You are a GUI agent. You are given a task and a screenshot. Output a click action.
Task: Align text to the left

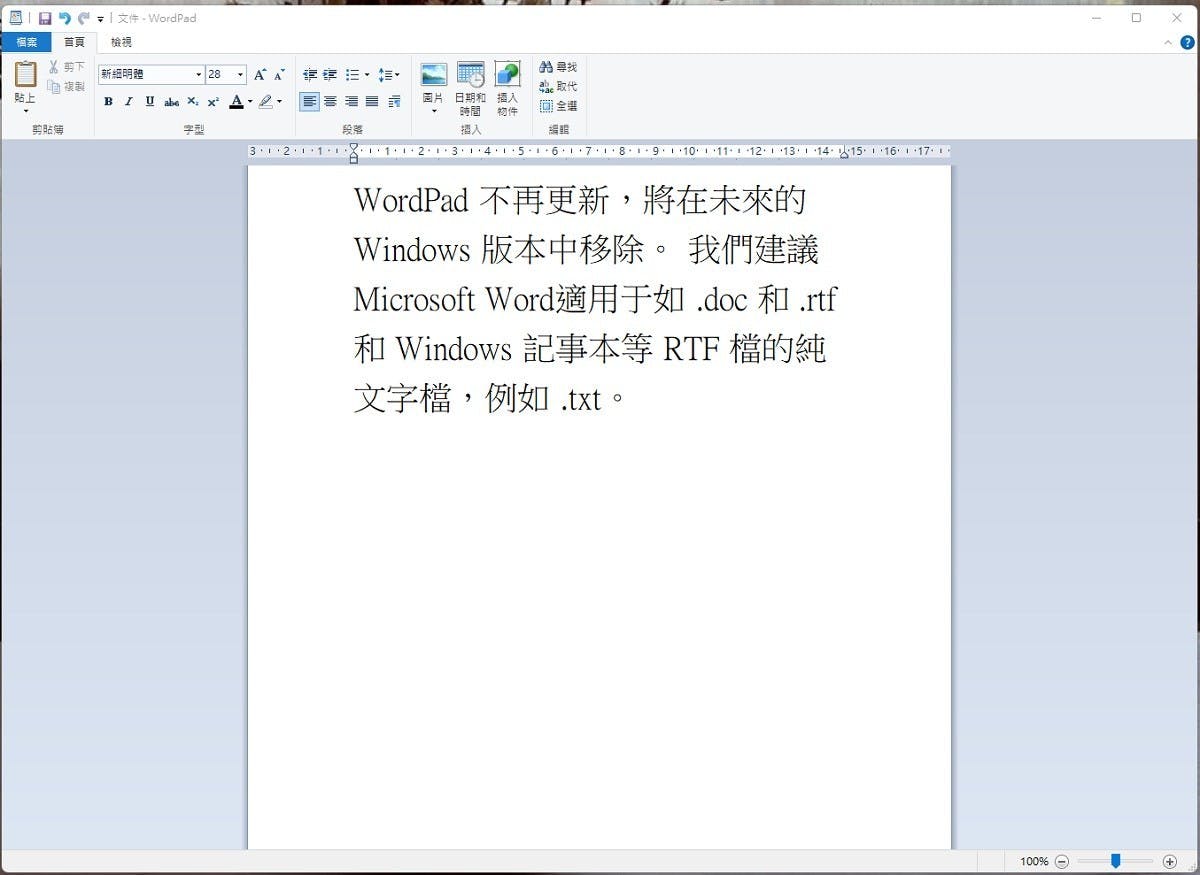pyautogui.click(x=310, y=101)
